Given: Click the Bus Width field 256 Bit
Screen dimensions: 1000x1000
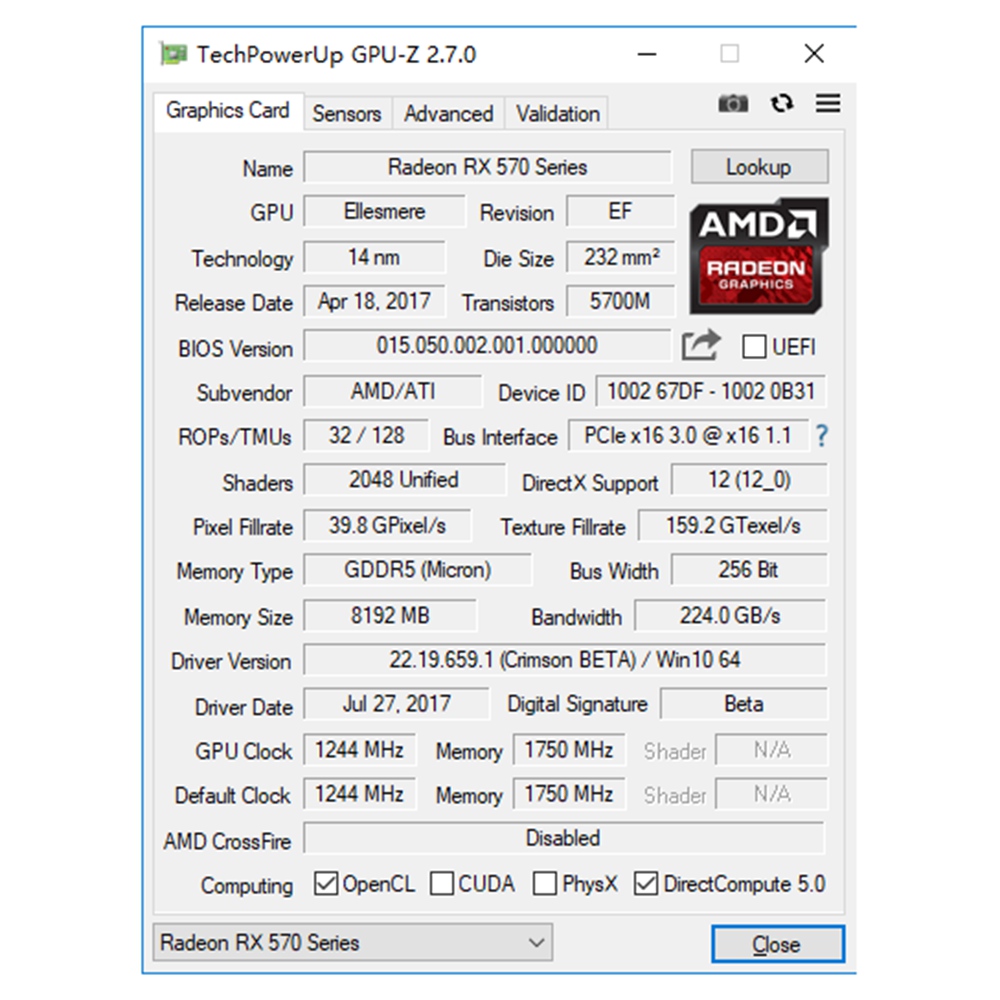Looking at the screenshot, I should click(749, 570).
